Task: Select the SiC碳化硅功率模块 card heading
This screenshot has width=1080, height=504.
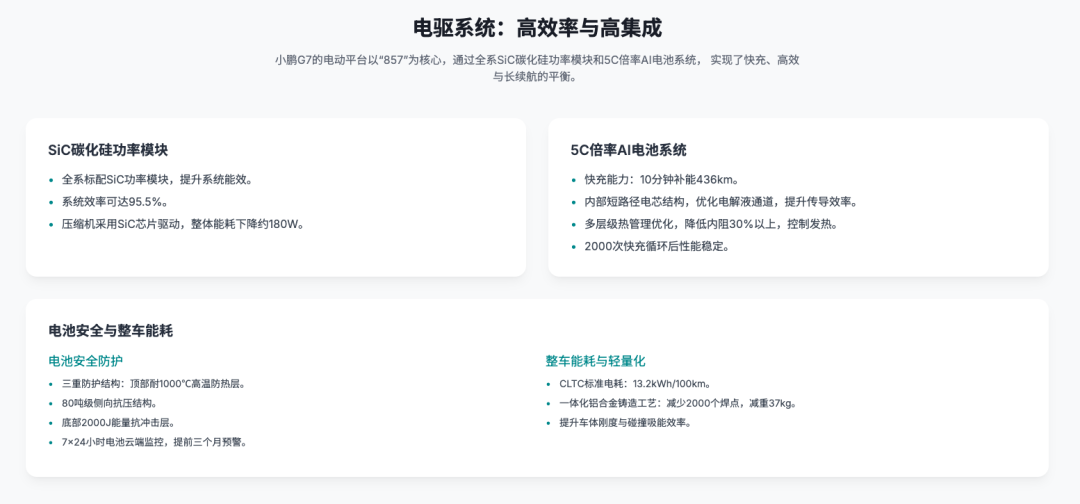Action: click(108, 150)
